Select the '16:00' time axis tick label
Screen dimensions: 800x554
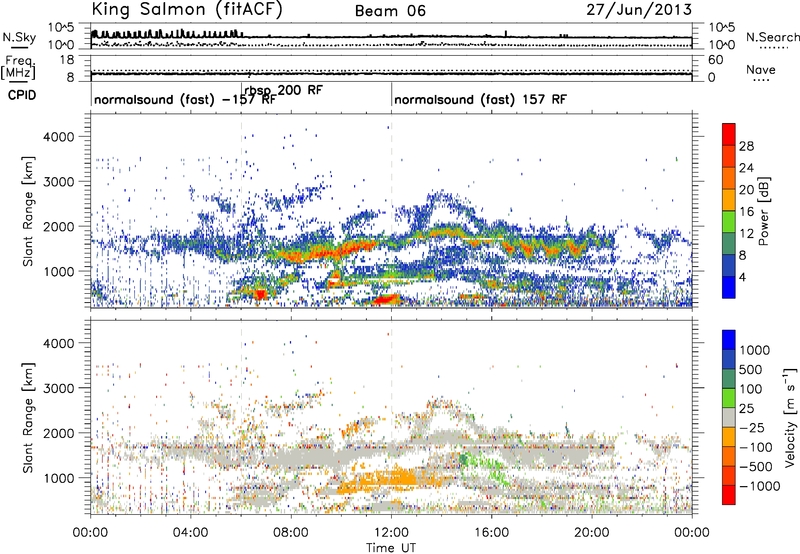pos(491,533)
